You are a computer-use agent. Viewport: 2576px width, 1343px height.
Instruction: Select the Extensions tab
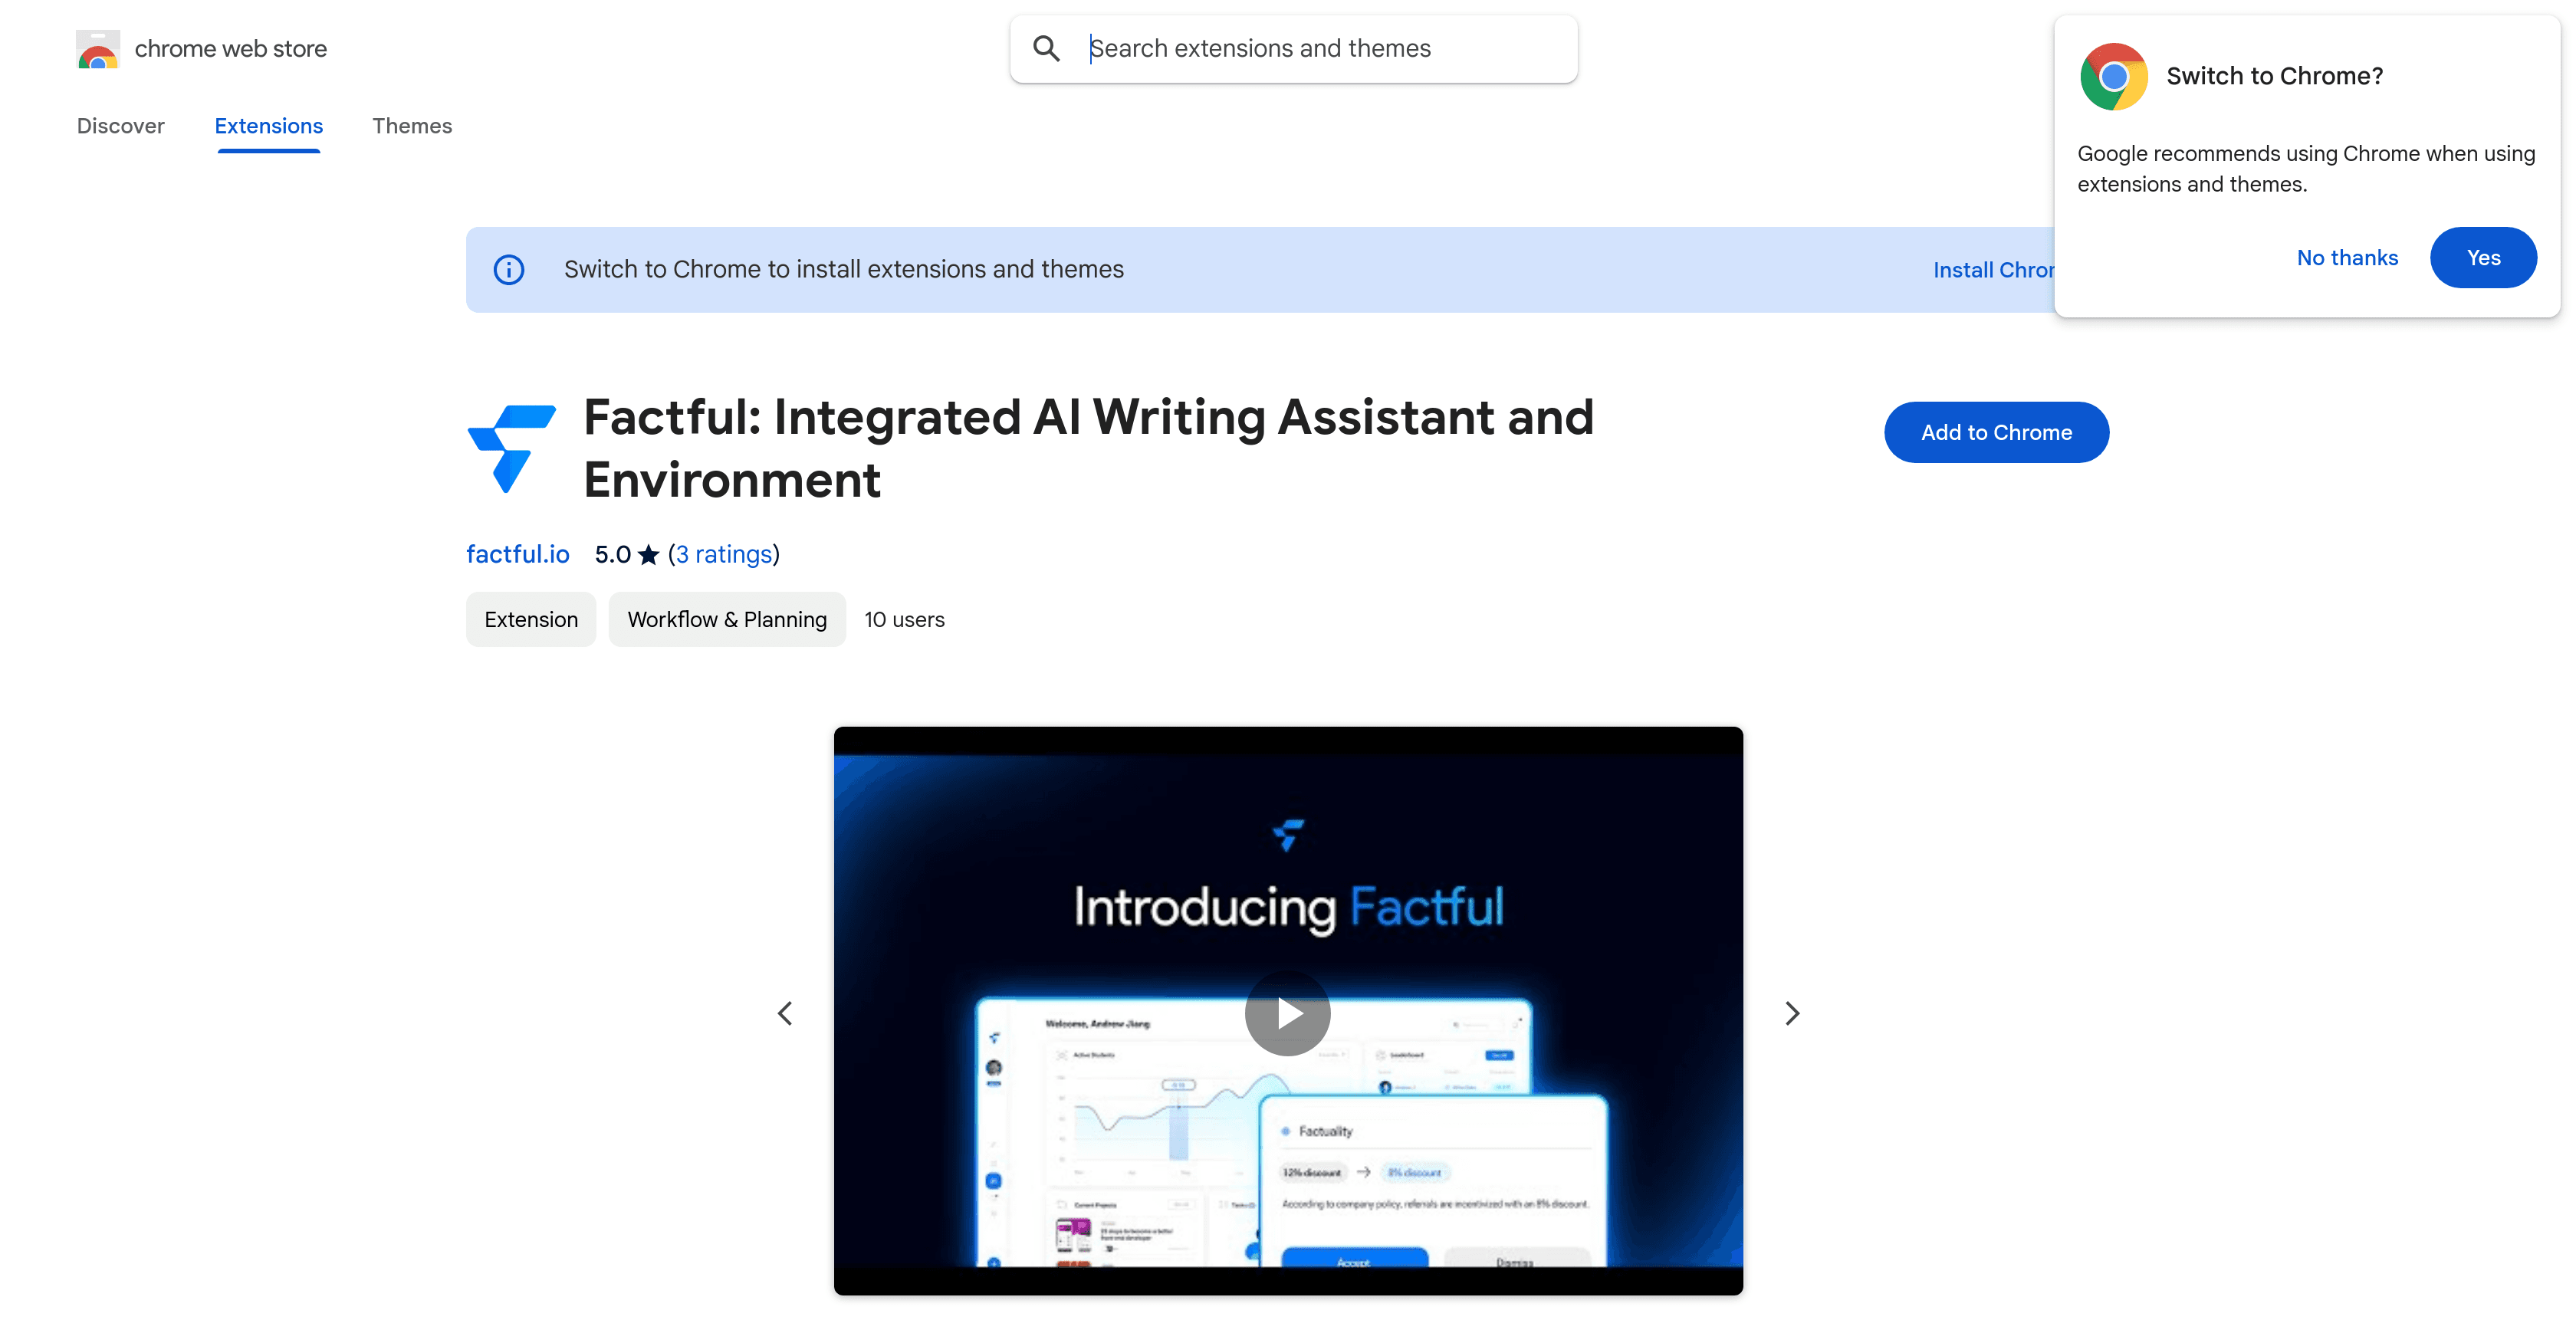pos(268,126)
